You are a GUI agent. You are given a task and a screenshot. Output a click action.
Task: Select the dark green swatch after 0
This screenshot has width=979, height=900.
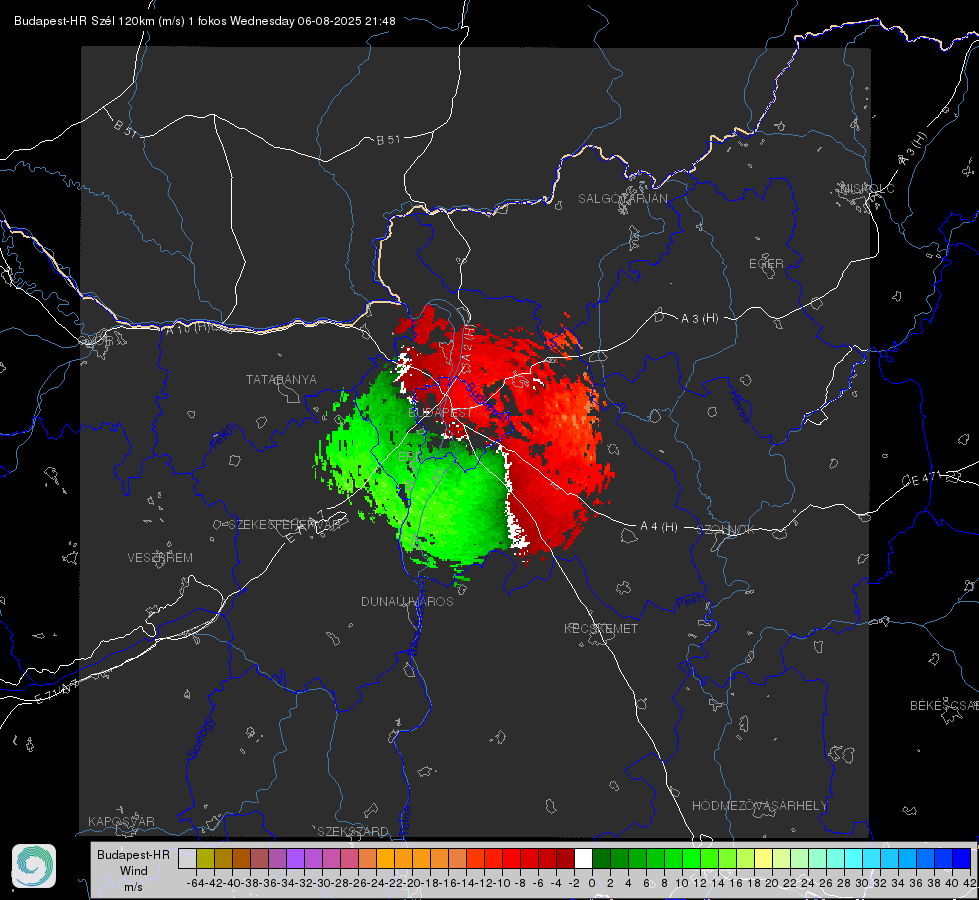click(601, 858)
